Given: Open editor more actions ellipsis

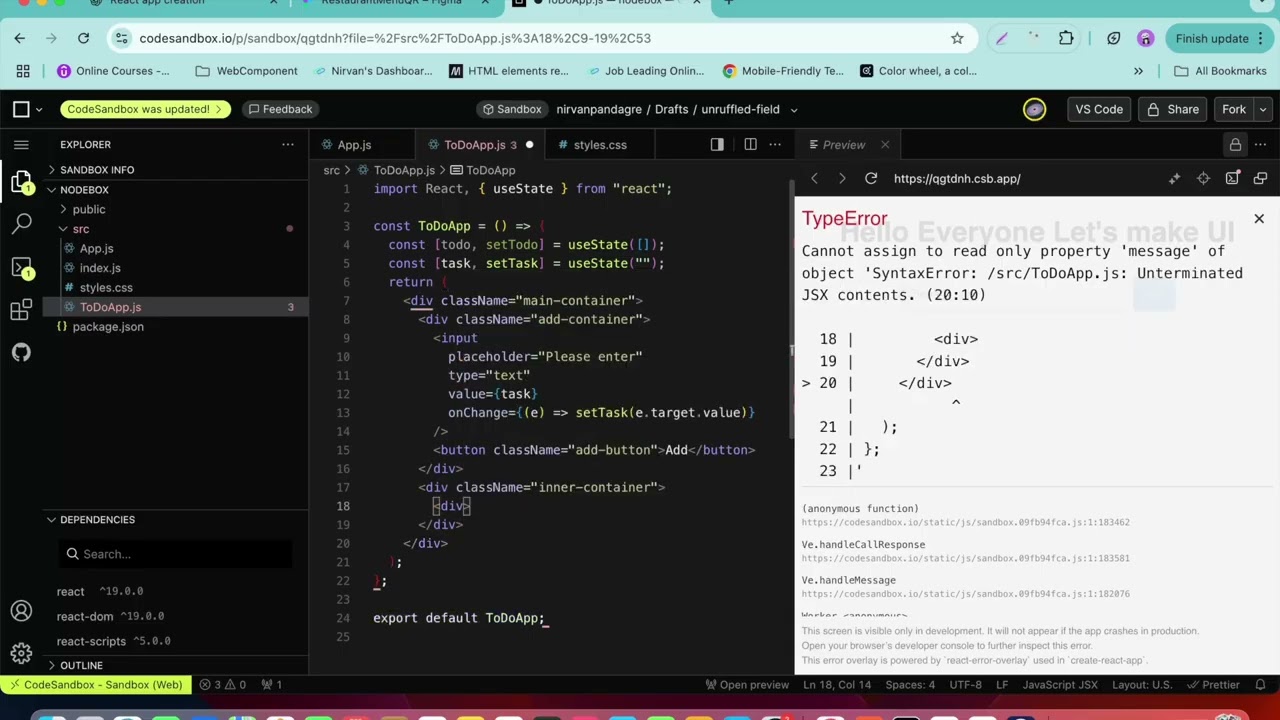Looking at the screenshot, I should coord(775,145).
